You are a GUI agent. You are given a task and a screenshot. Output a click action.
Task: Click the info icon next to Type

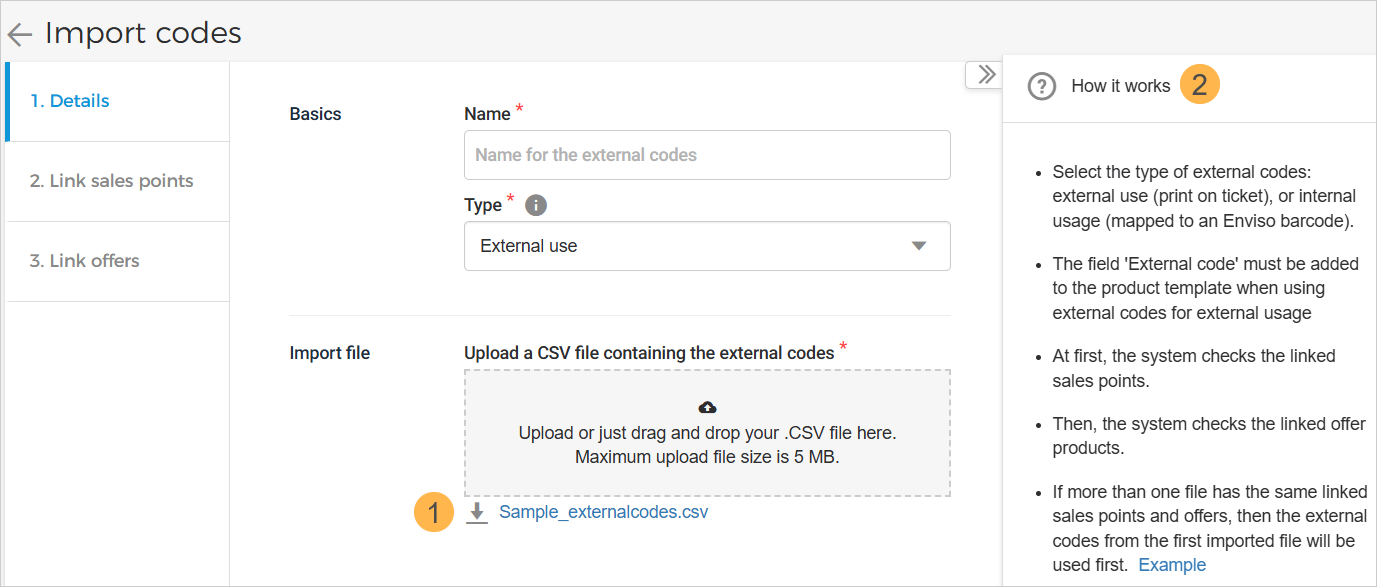[x=536, y=205]
